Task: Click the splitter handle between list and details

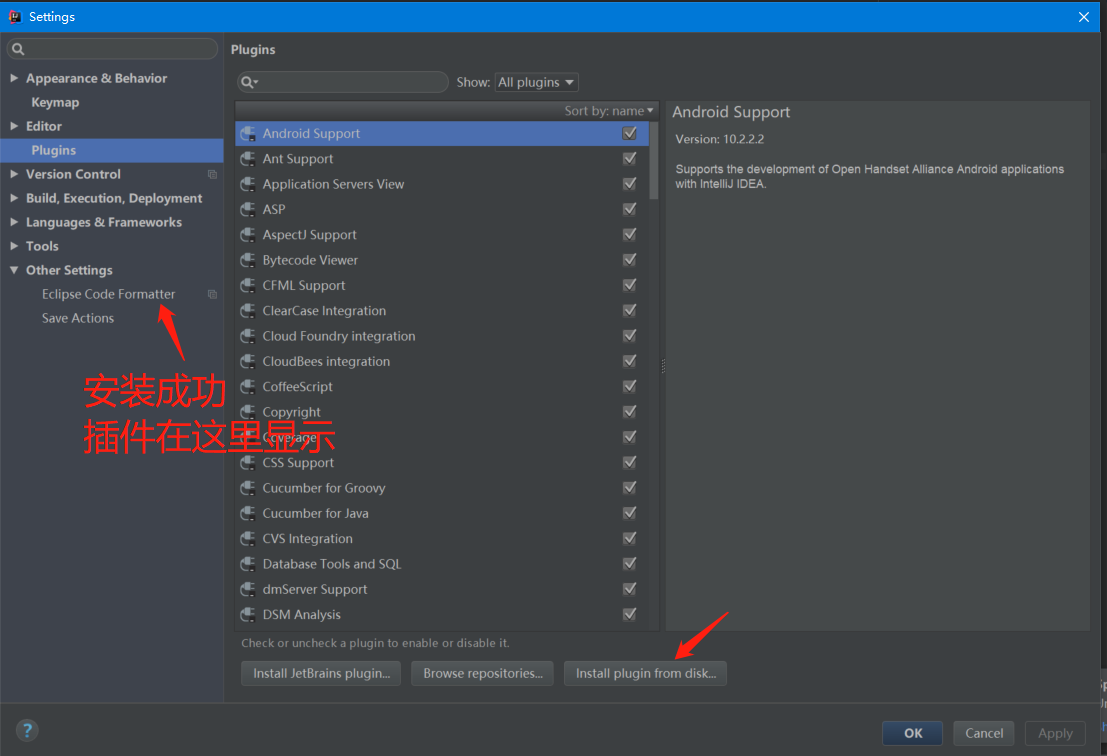Action: (663, 366)
